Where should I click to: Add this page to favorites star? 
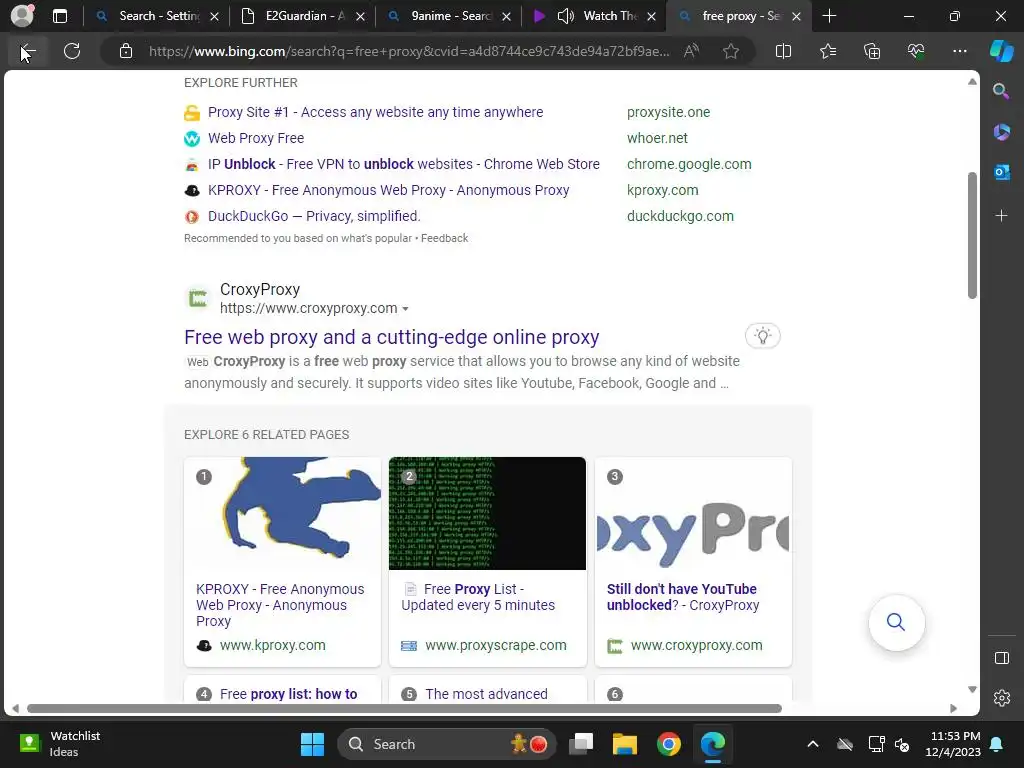731,51
